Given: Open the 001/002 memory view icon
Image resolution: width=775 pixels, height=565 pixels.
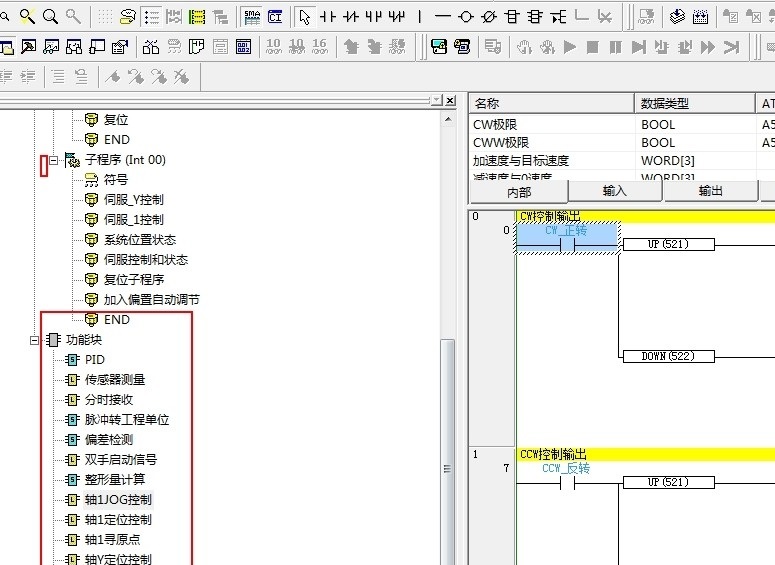Looking at the screenshot, I should click(244, 47).
